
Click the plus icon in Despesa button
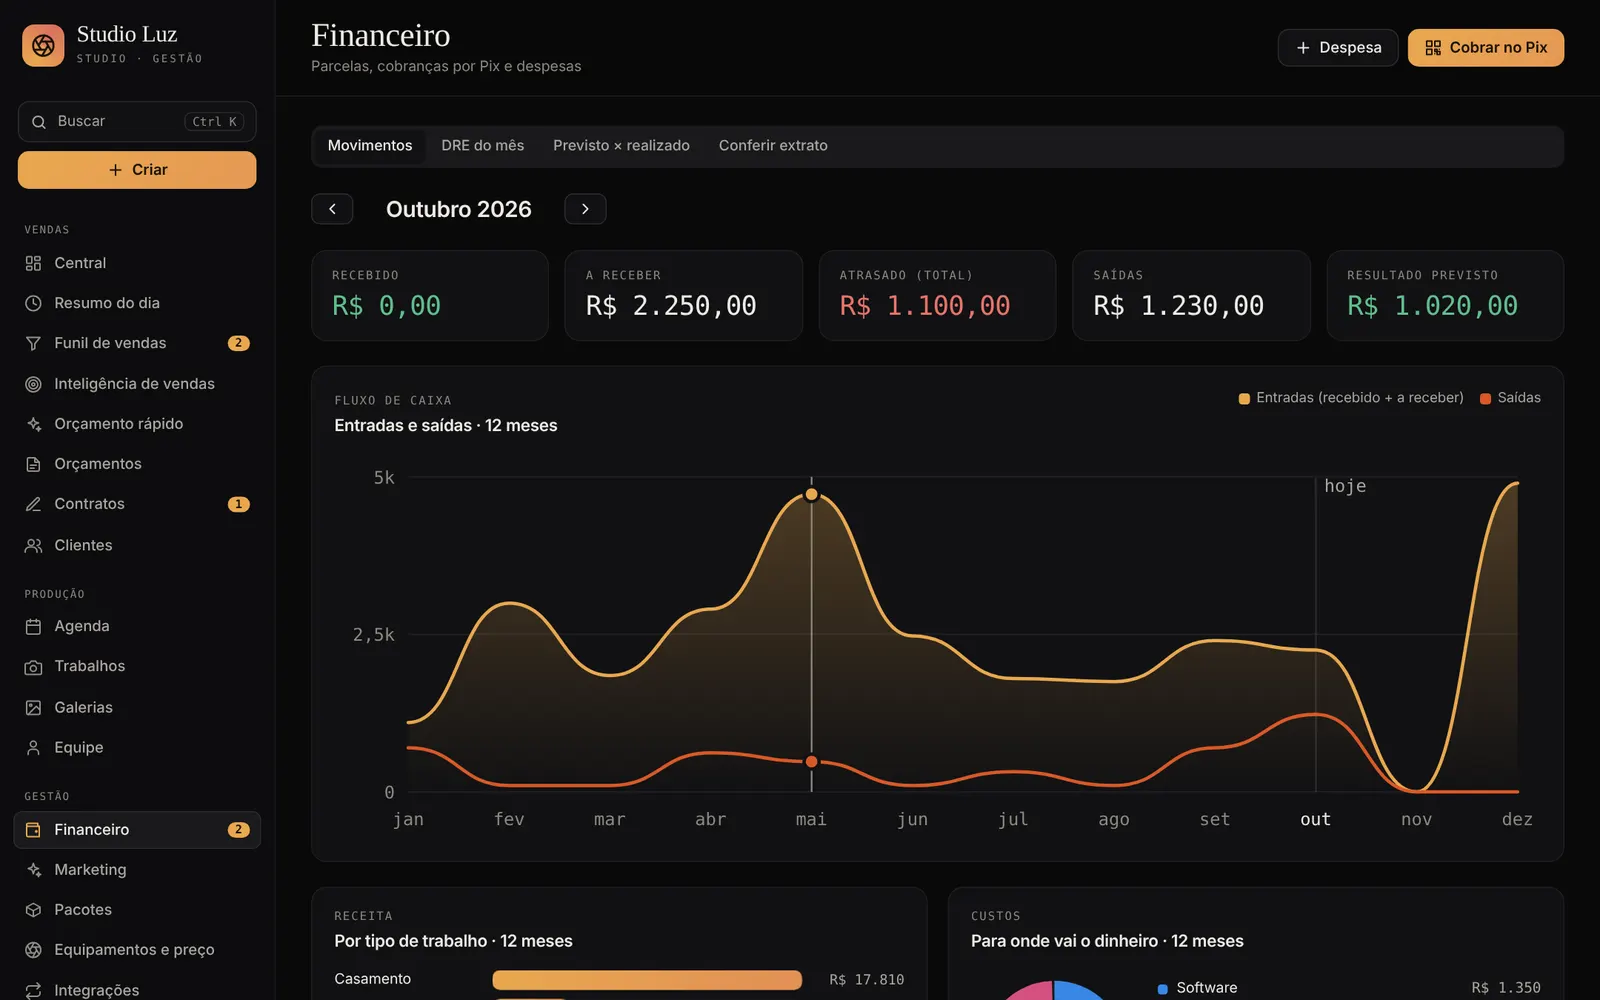coord(1303,48)
